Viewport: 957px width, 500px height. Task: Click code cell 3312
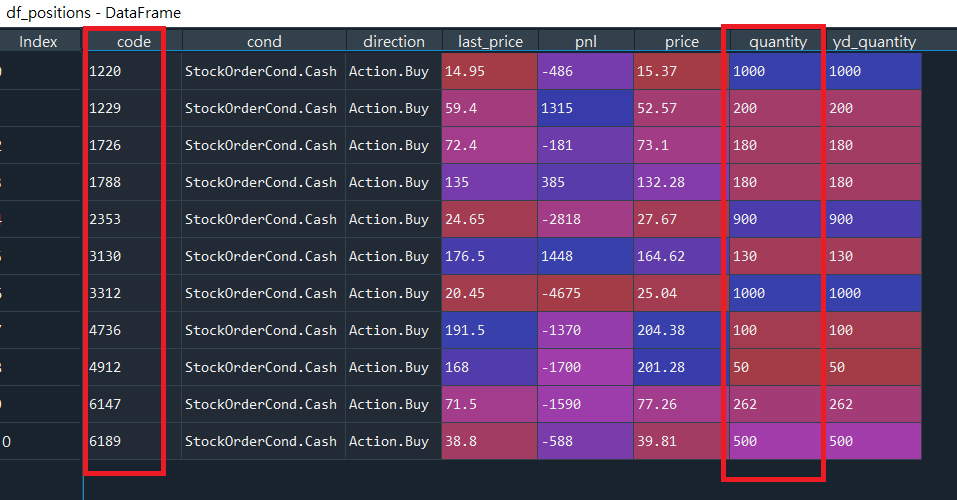pyautogui.click(x=133, y=293)
